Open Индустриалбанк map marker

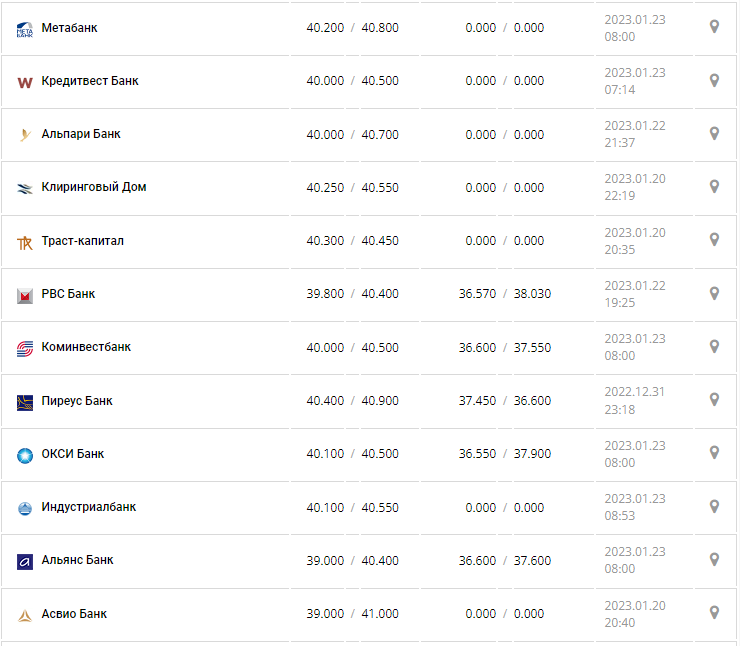714,507
